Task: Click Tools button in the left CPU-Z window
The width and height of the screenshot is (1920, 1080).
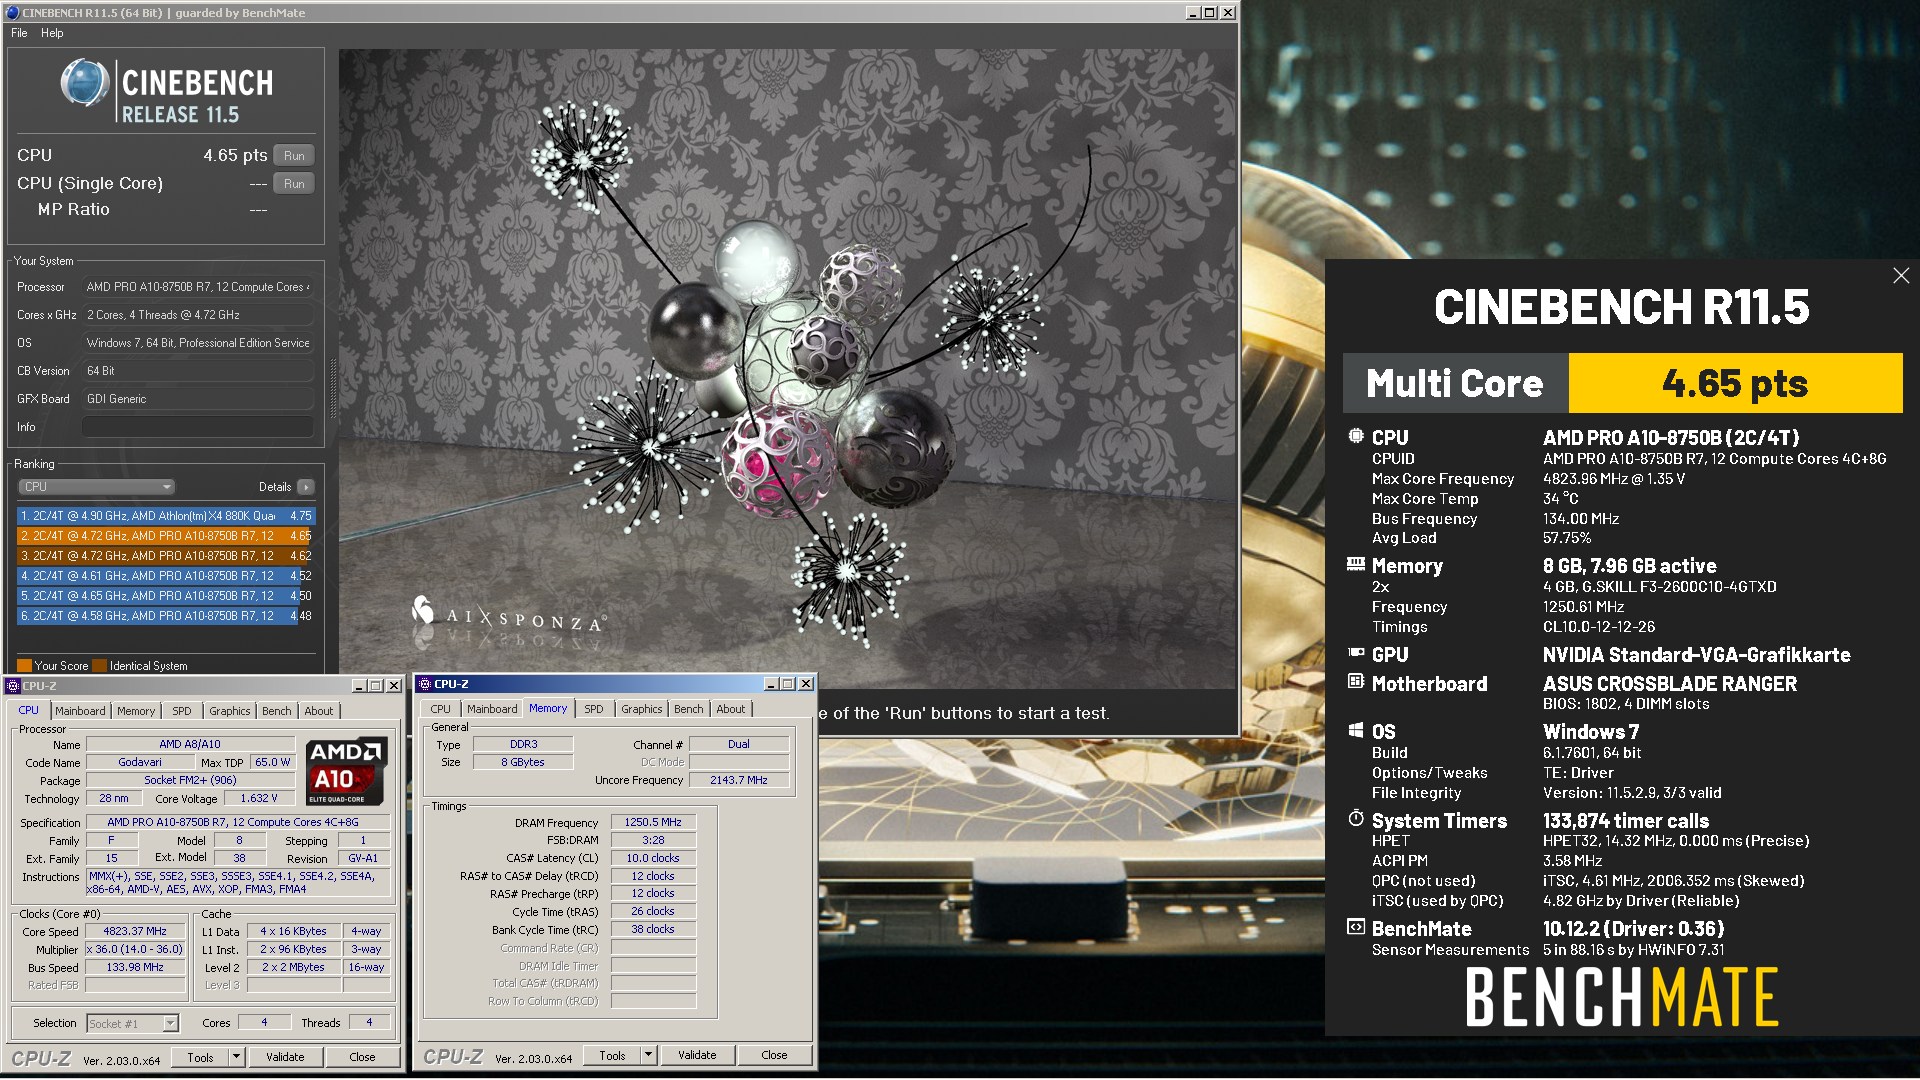Action: pyautogui.click(x=200, y=1057)
